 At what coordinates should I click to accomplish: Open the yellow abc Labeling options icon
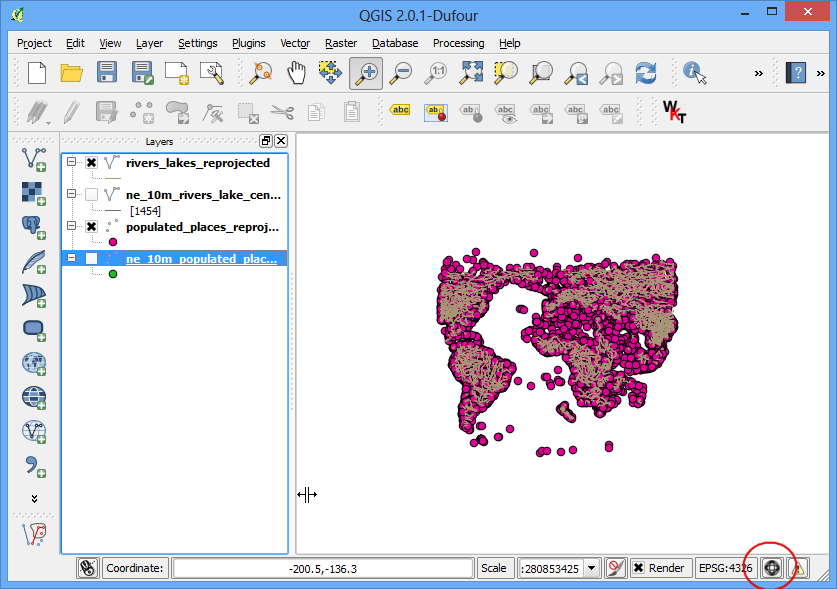pyautogui.click(x=400, y=110)
